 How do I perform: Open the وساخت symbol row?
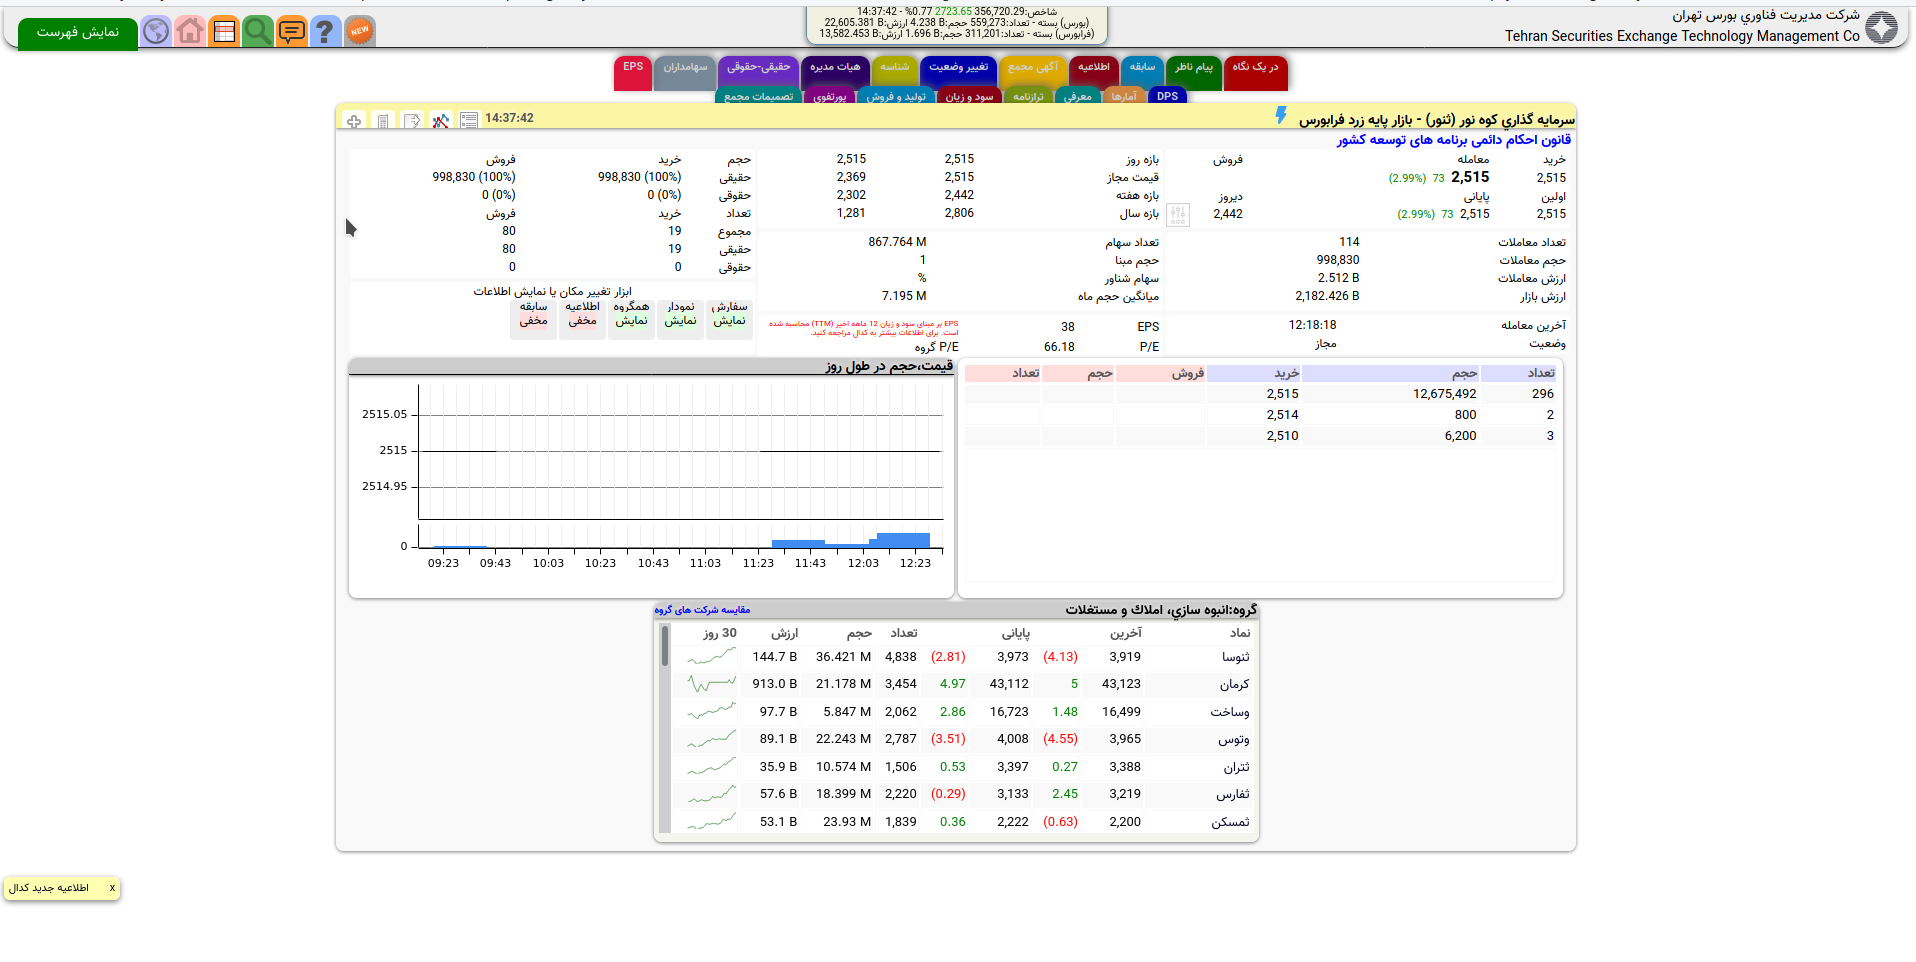point(962,712)
